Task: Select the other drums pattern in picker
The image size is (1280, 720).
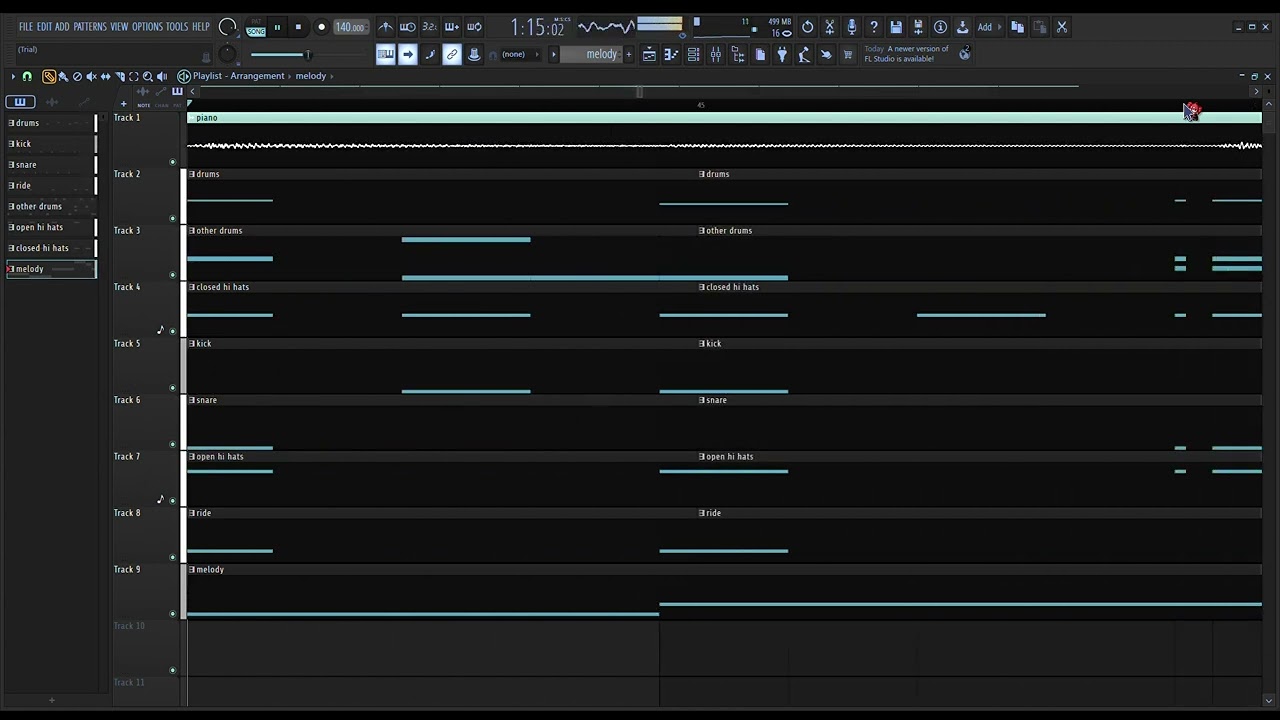Action: point(52,206)
